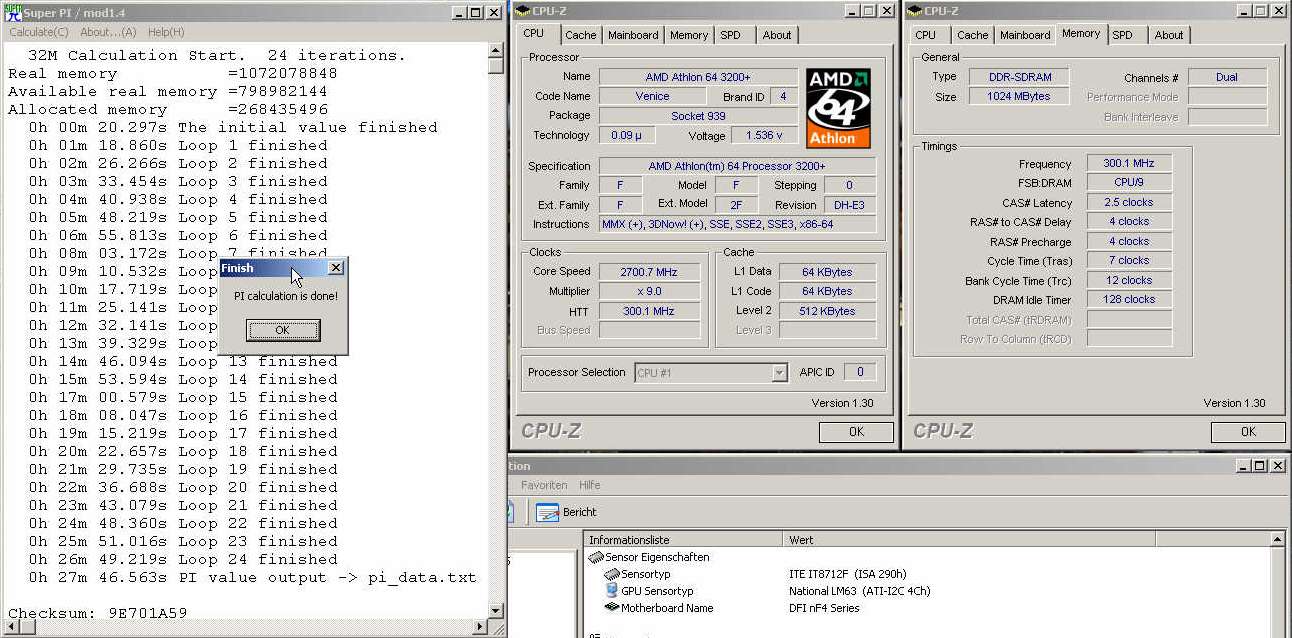Close the Finish dialog with its X
The width and height of the screenshot is (1292, 638).
pyautogui.click(x=335, y=268)
